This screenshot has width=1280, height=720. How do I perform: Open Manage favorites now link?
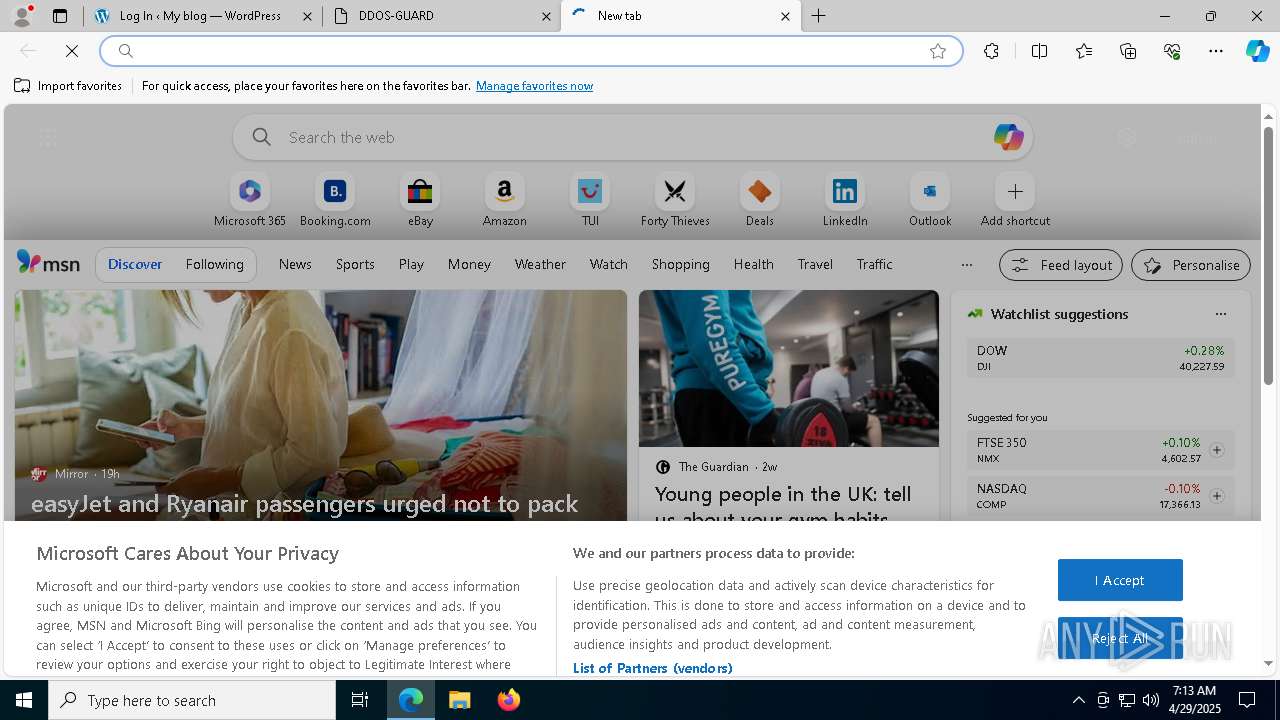pos(534,86)
